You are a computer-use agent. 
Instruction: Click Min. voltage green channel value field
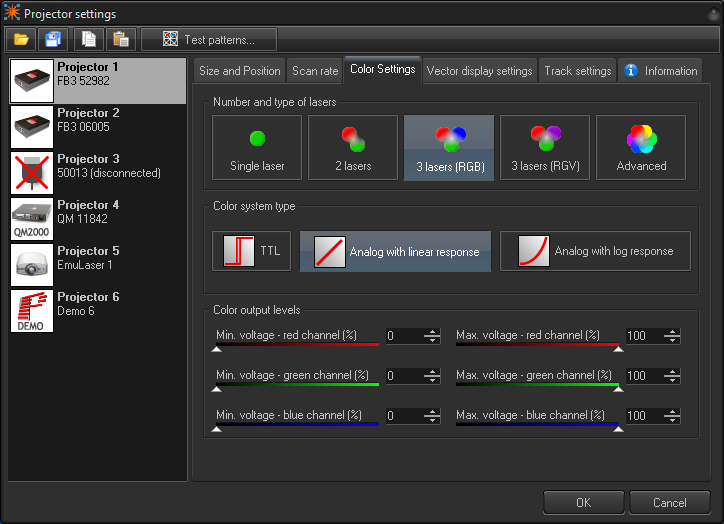[404, 376]
